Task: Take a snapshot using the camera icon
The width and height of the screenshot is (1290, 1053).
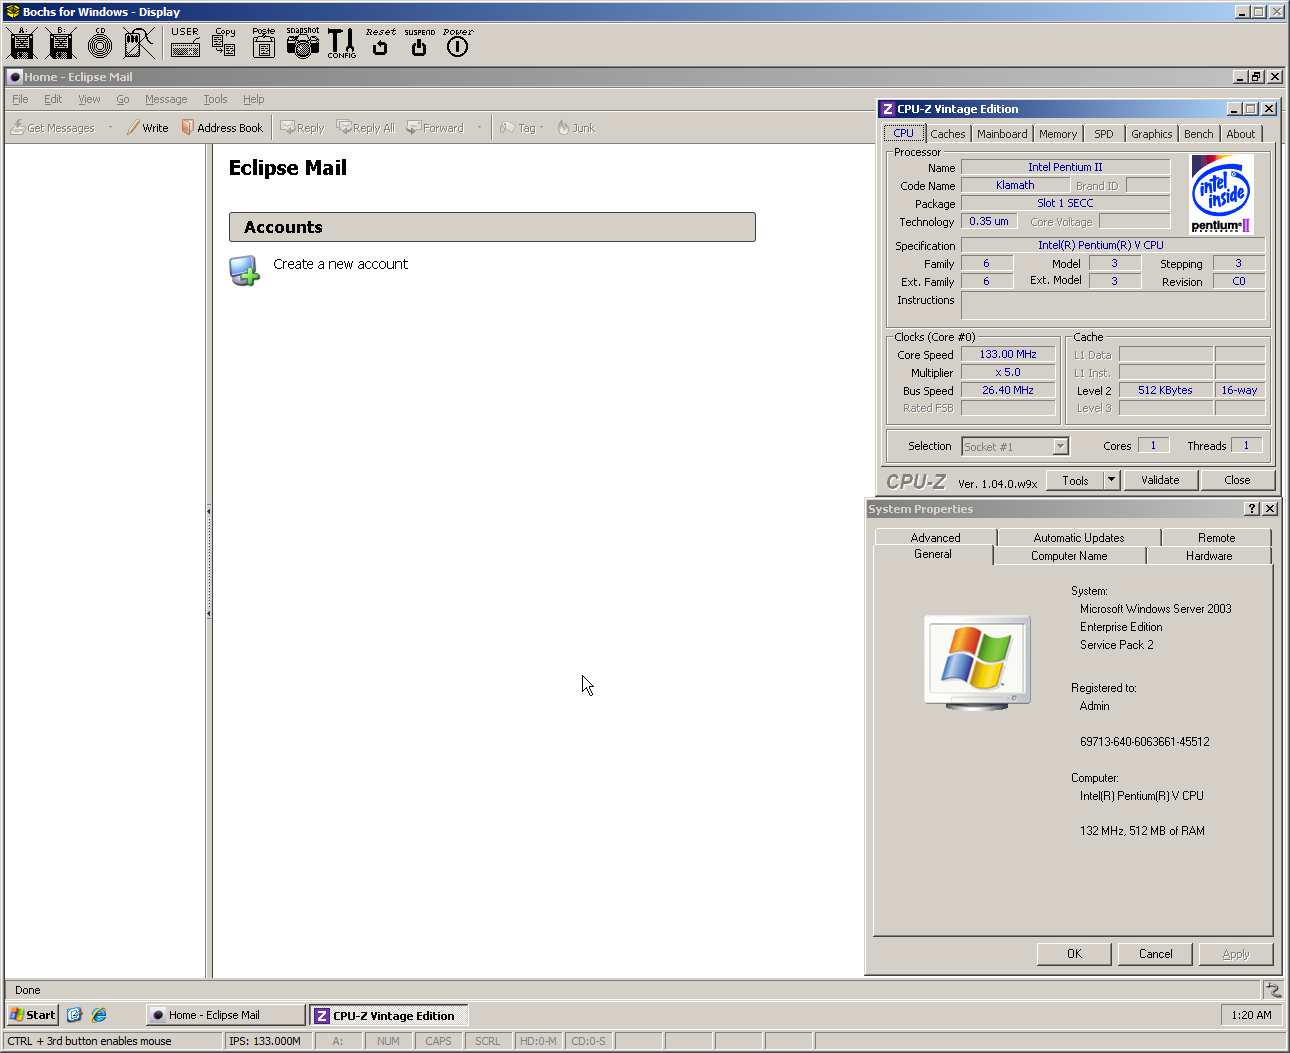Action: (303, 43)
